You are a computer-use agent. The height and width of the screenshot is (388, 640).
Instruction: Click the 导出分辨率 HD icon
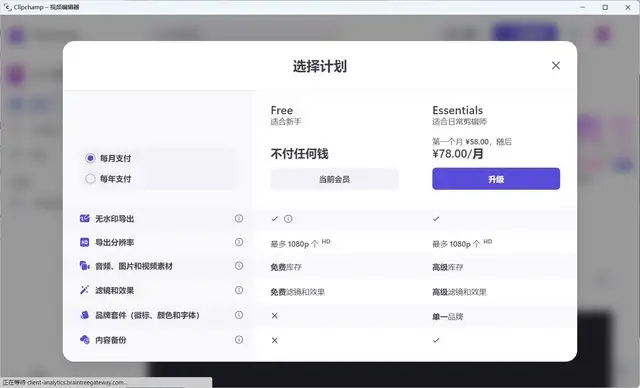[x=84, y=242]
